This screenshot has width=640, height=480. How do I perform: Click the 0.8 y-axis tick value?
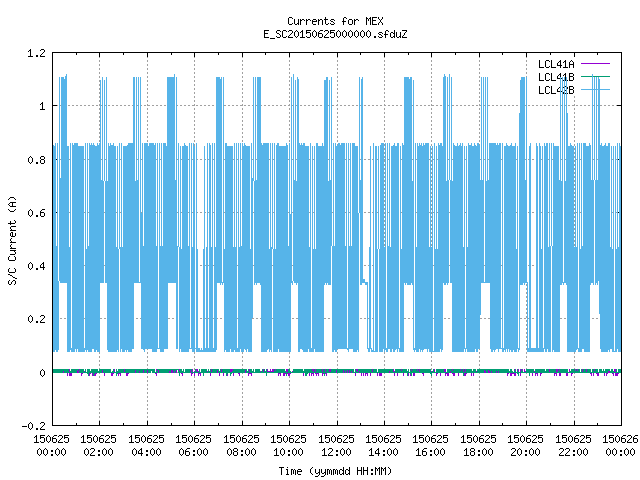[x=36, y=160]
